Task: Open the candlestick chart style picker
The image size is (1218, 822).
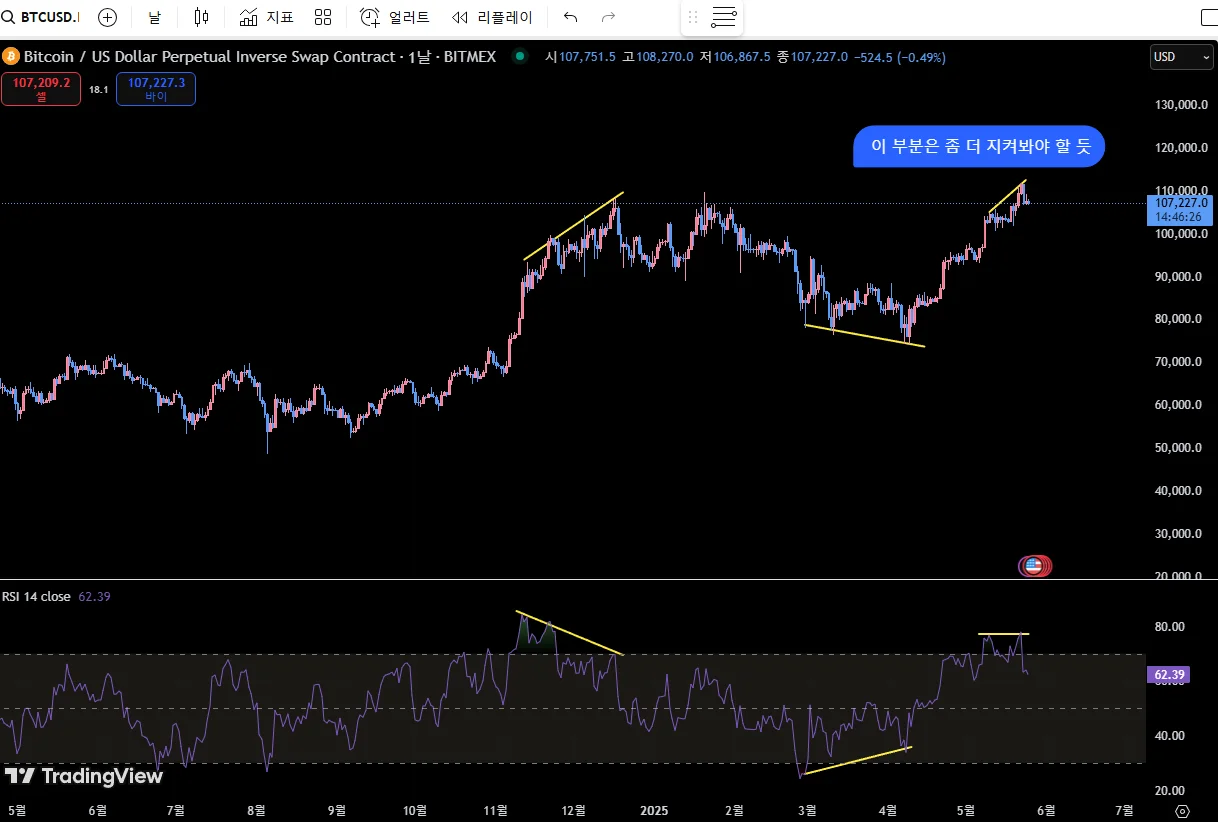Action: point(202,17)
